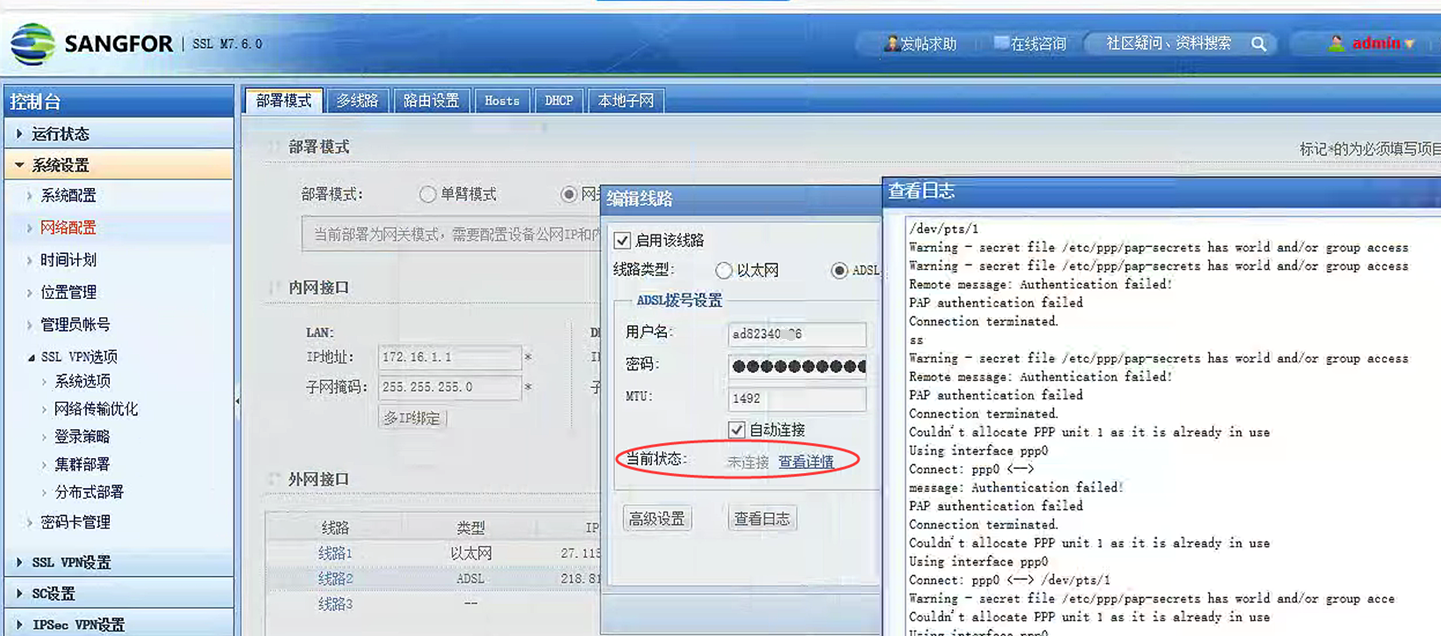Open 管理员帐号 in the sidebar

click(75, 324)
